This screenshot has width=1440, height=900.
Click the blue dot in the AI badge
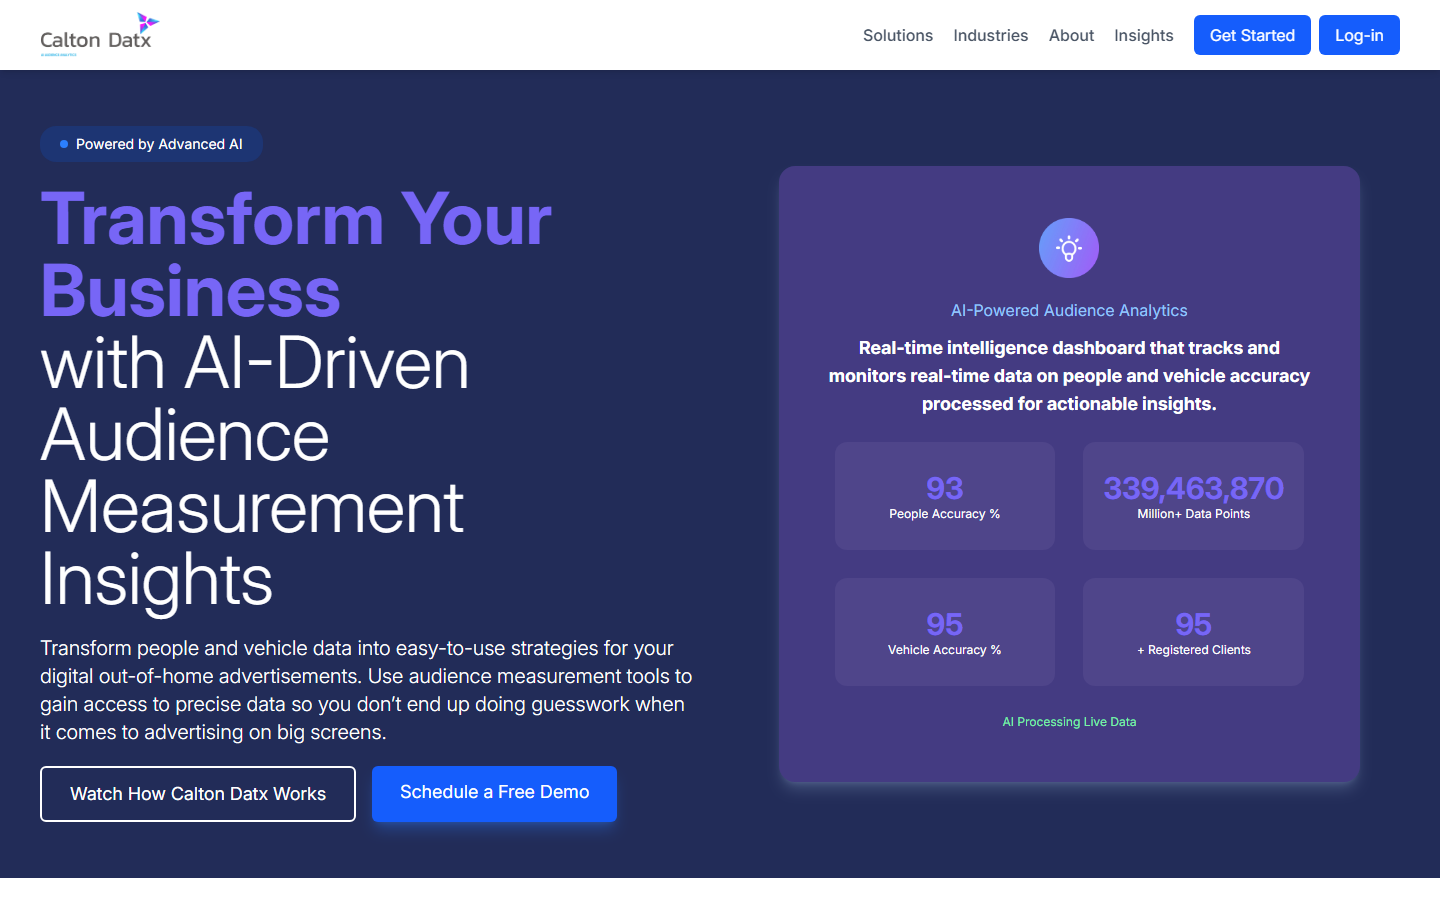63,144
